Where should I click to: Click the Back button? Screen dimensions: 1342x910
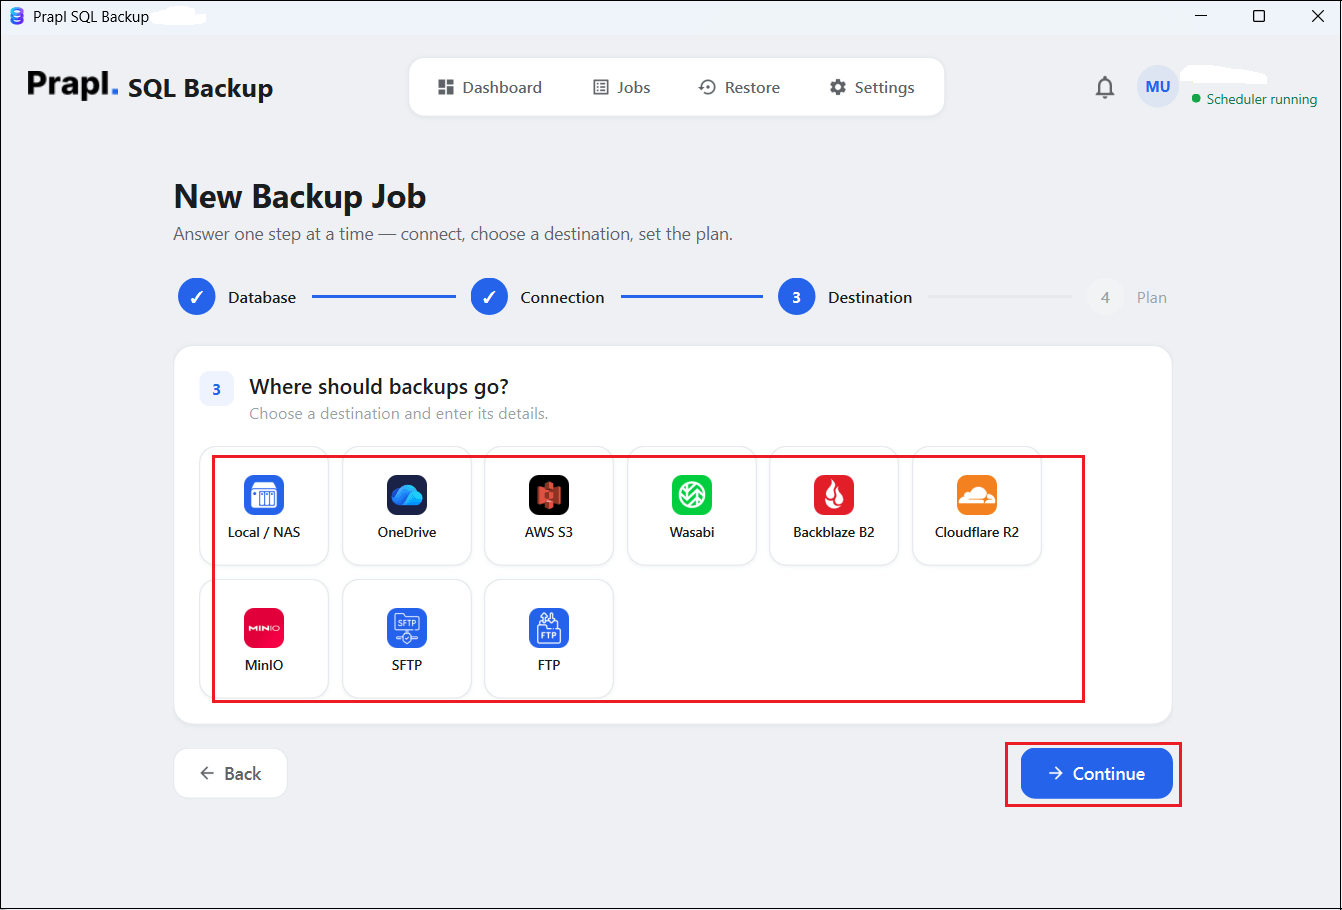(231, 774)
